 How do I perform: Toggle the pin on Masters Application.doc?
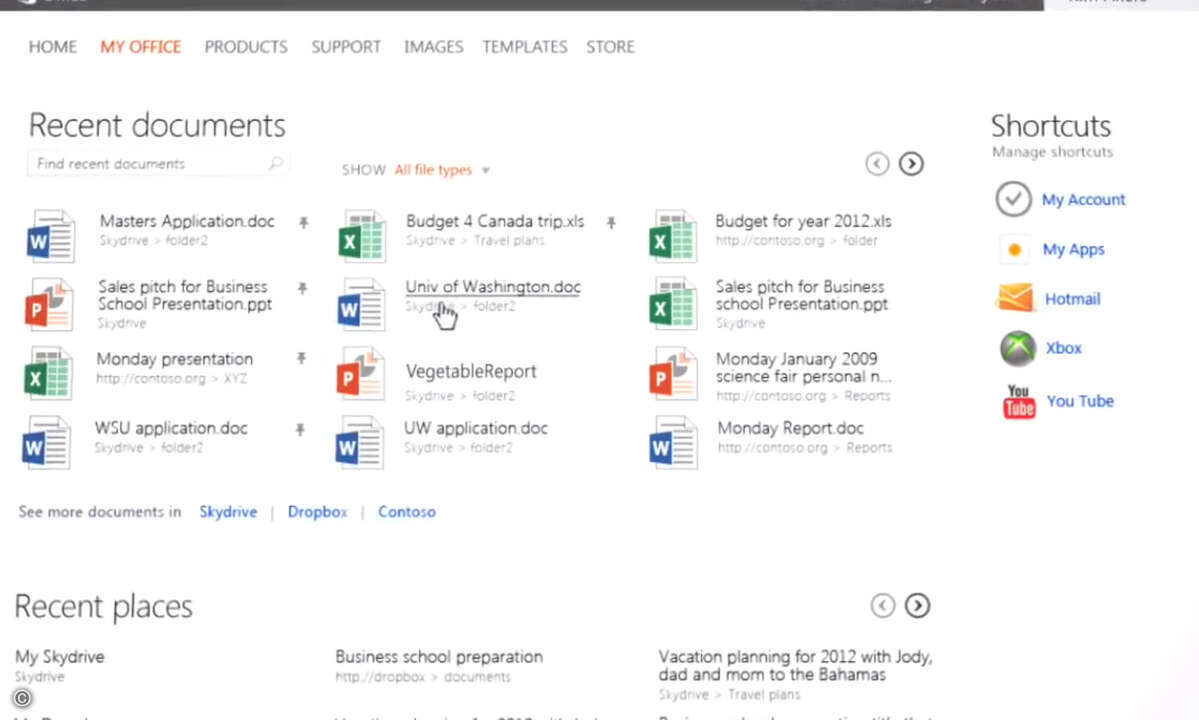[302, 224]
